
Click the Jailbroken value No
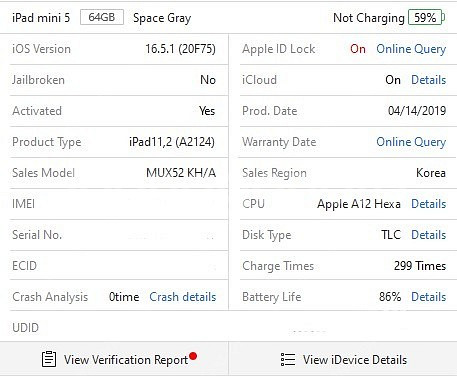(208, 80)
